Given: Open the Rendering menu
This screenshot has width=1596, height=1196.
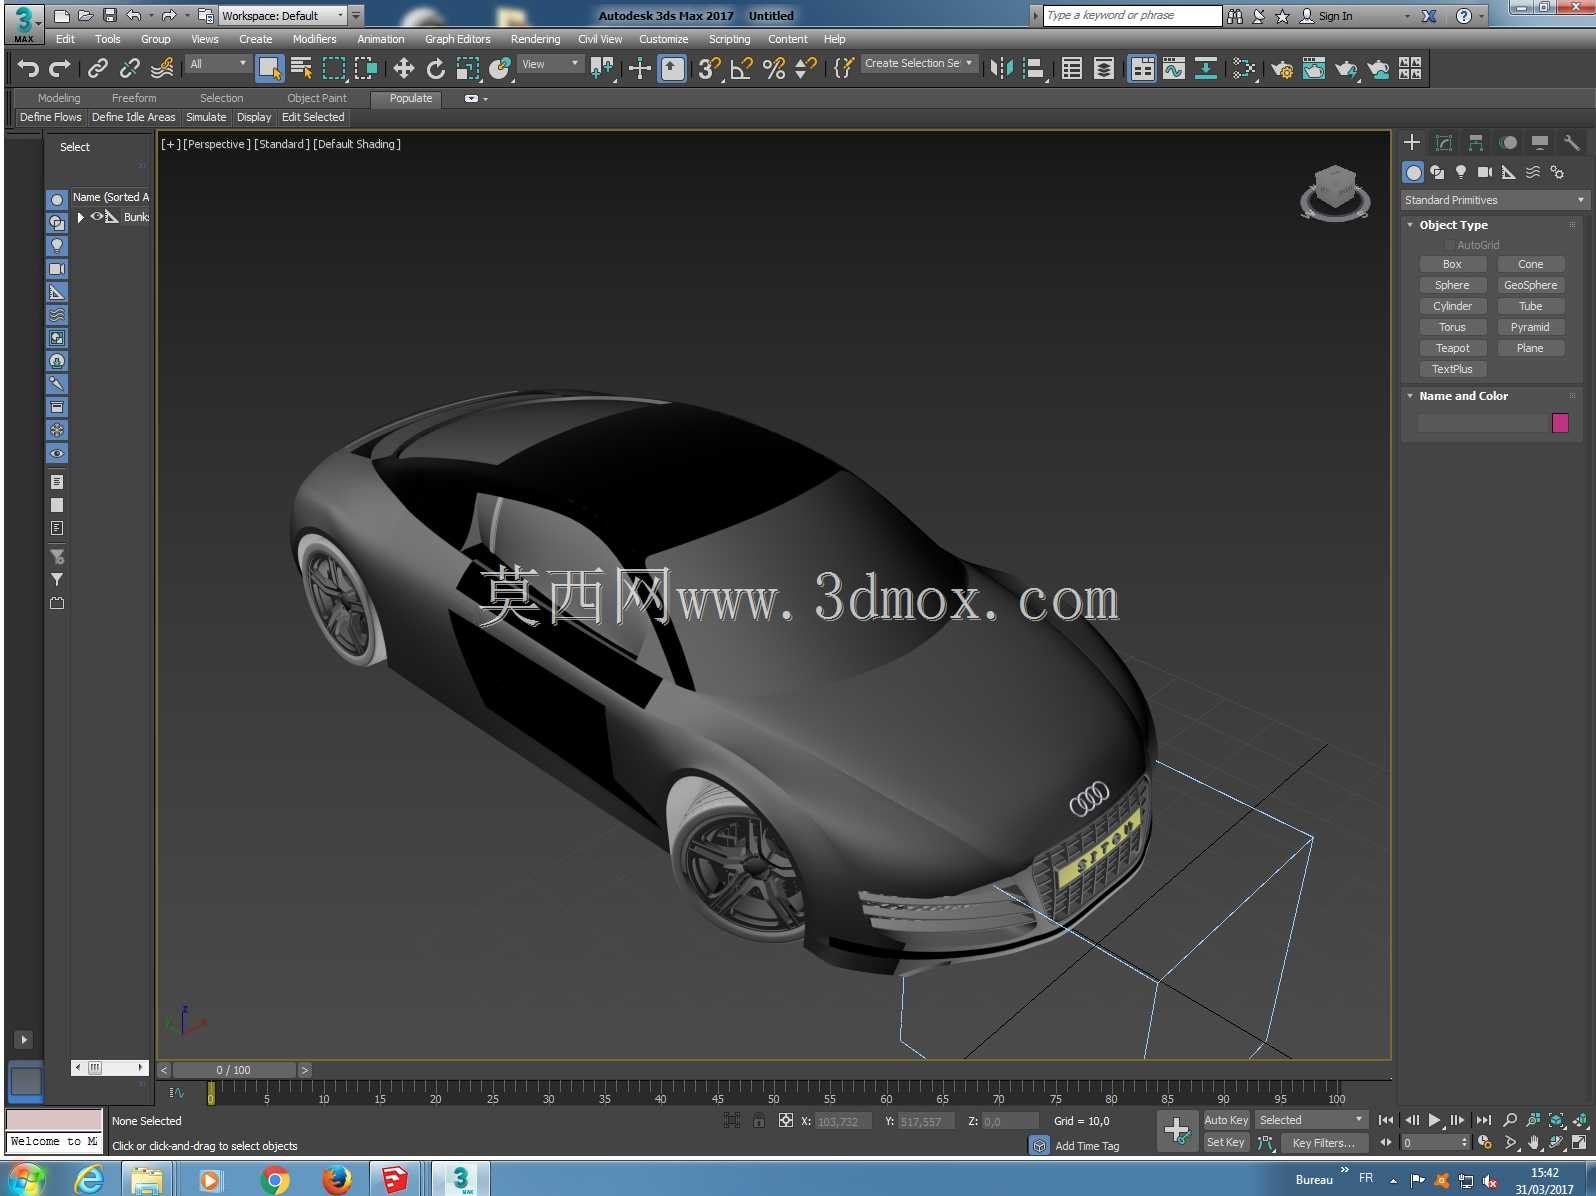Looking at the screenshot, I should pos(535,39).
